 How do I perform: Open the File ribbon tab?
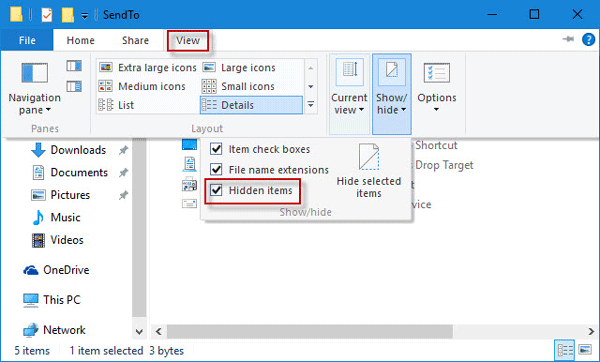27,40
